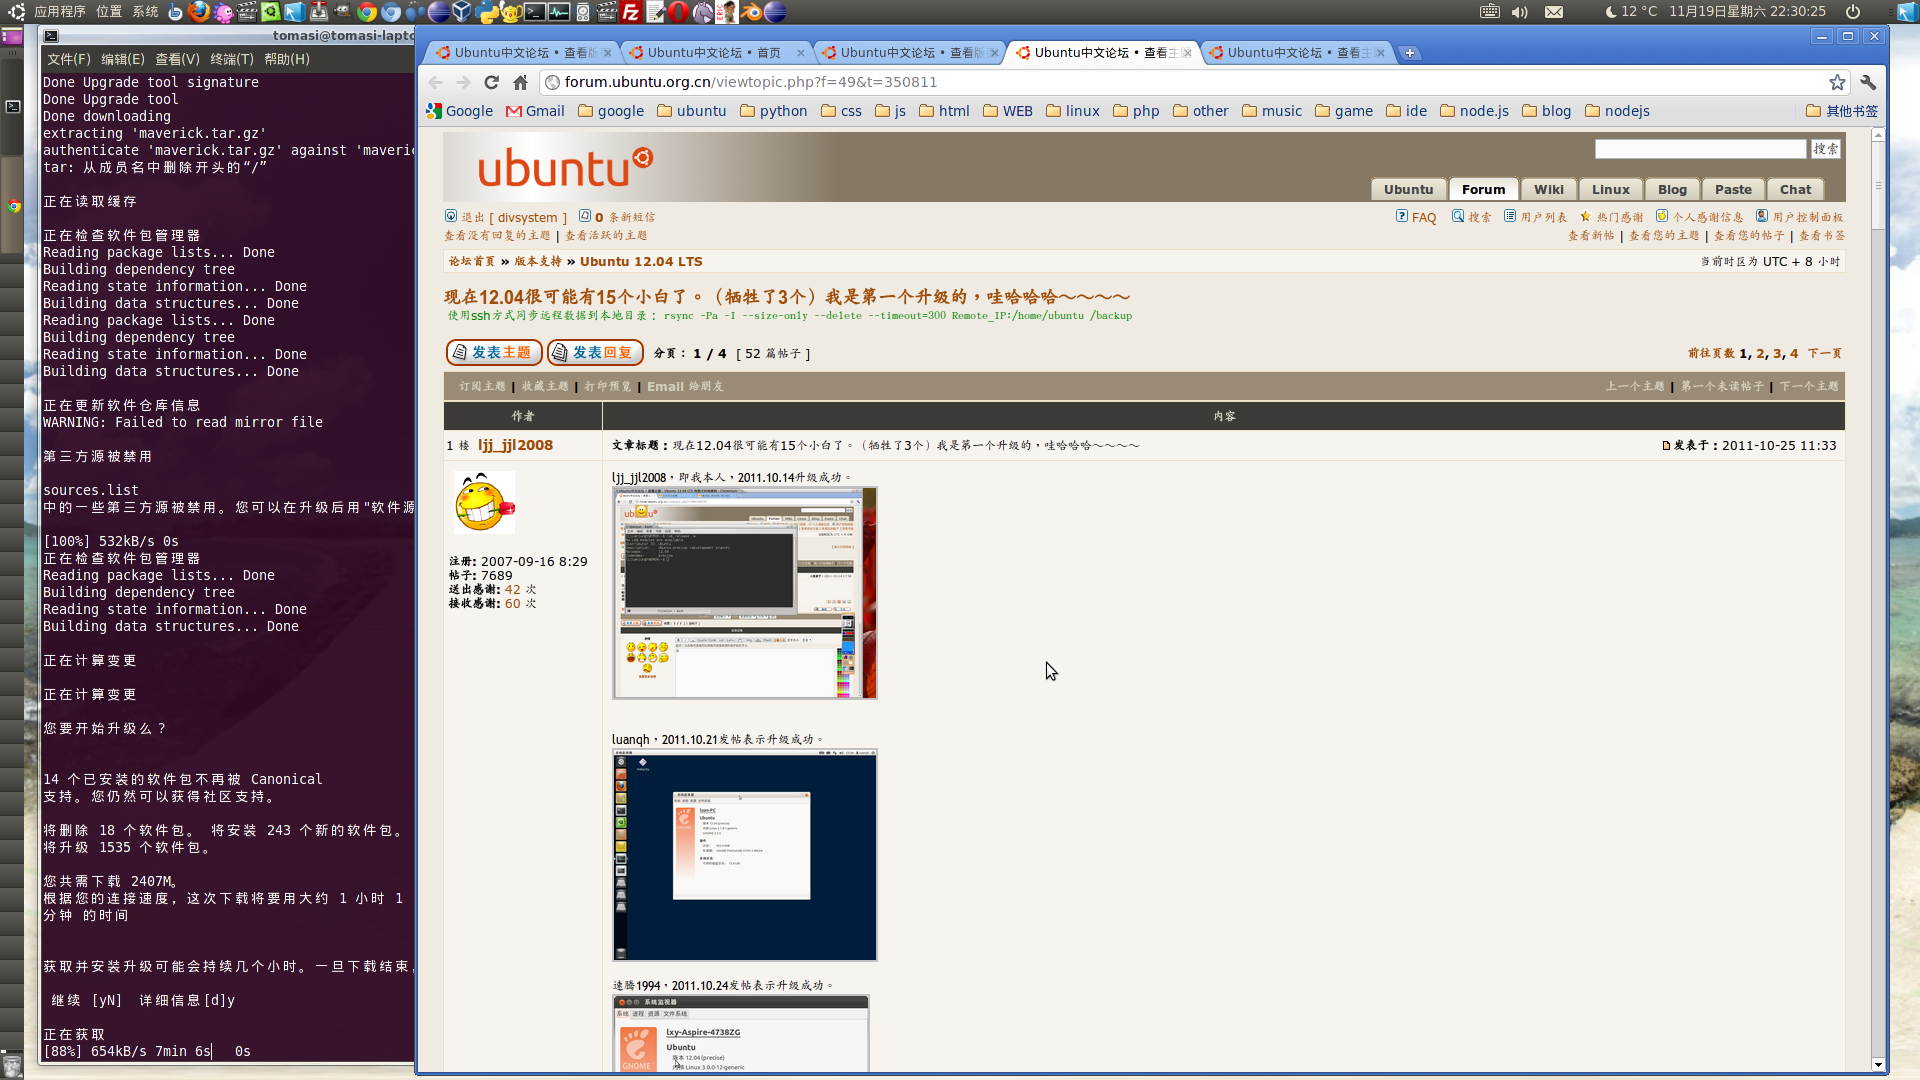Expand the python bookmarks folder

[773, 111]
